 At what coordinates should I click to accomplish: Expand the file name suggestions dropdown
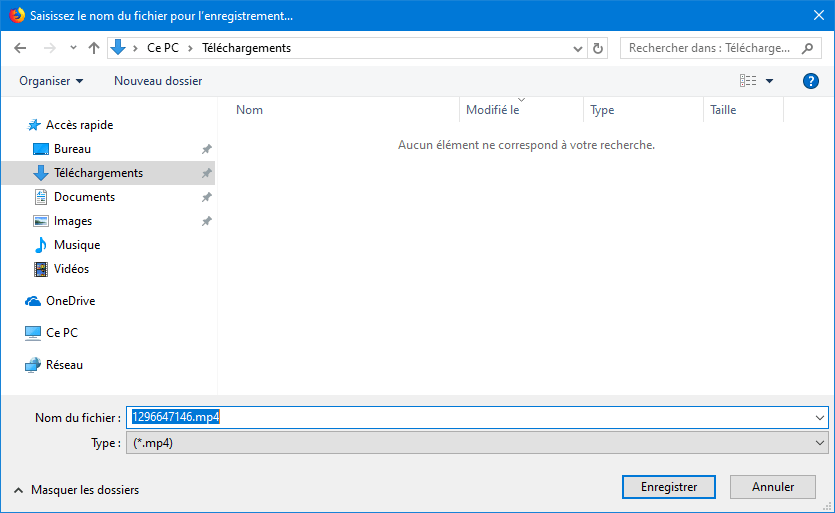pos(820,418)
